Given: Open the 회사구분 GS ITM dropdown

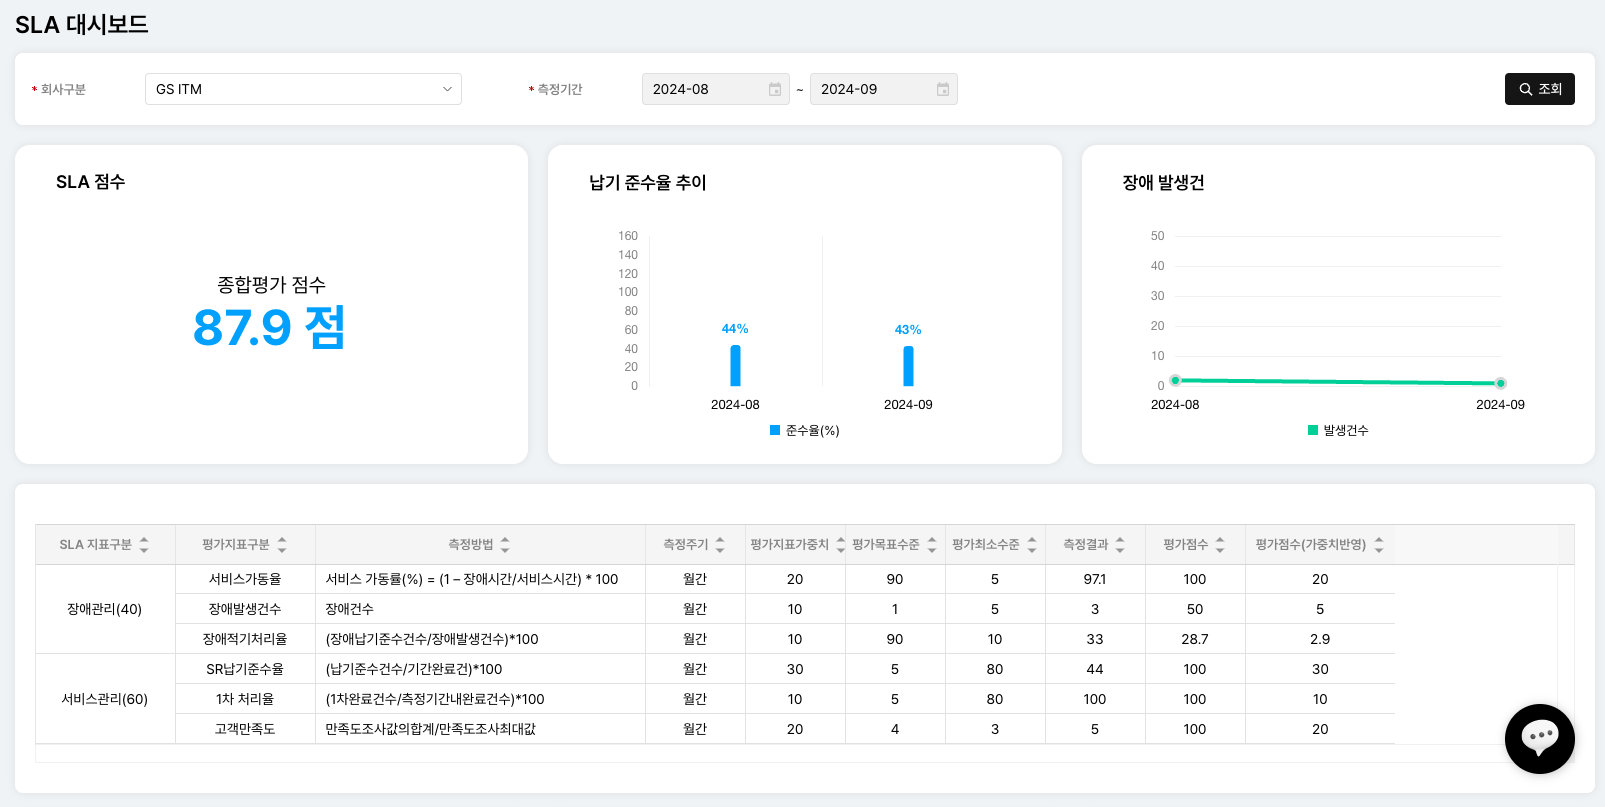Looking at the screenshot, I should (x=303, y=89).
